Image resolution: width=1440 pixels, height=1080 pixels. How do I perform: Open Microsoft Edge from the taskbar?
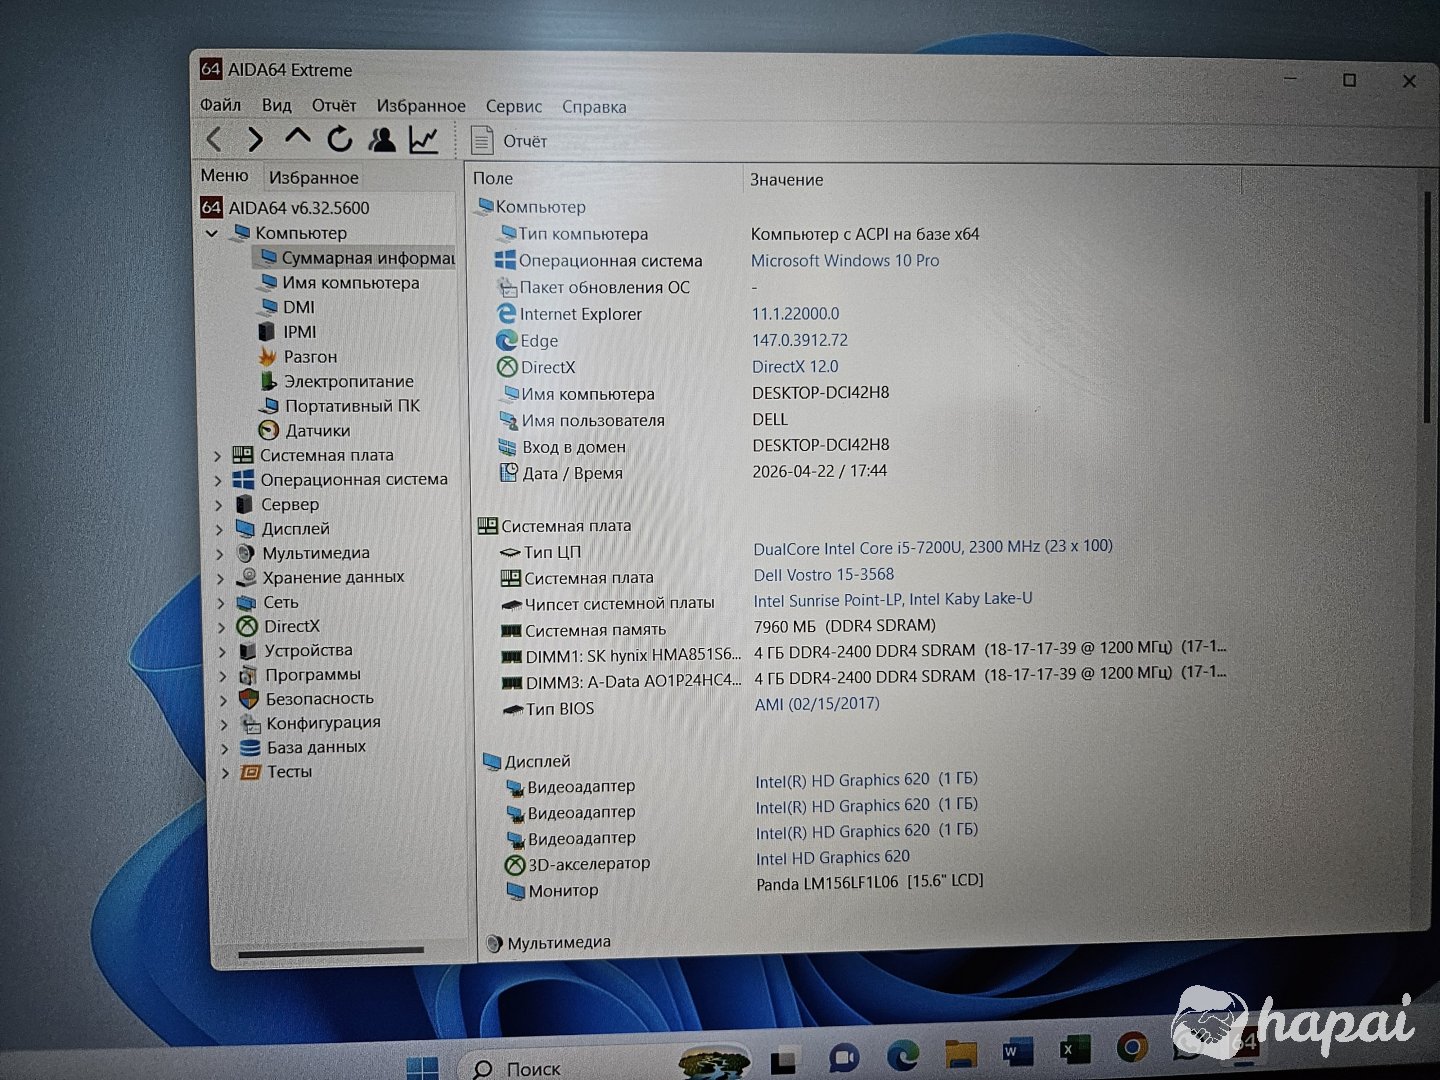click(x=903, y=1054)
